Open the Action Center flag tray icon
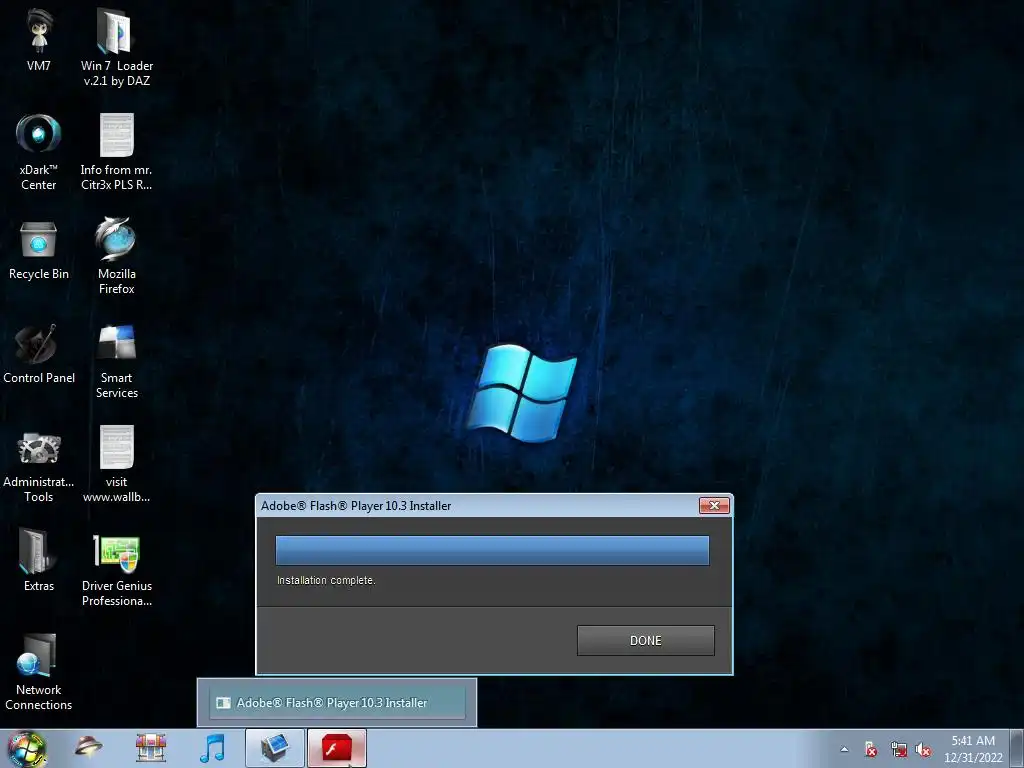The height and width of the screenshot is (768, 1024). click(871, 749)
